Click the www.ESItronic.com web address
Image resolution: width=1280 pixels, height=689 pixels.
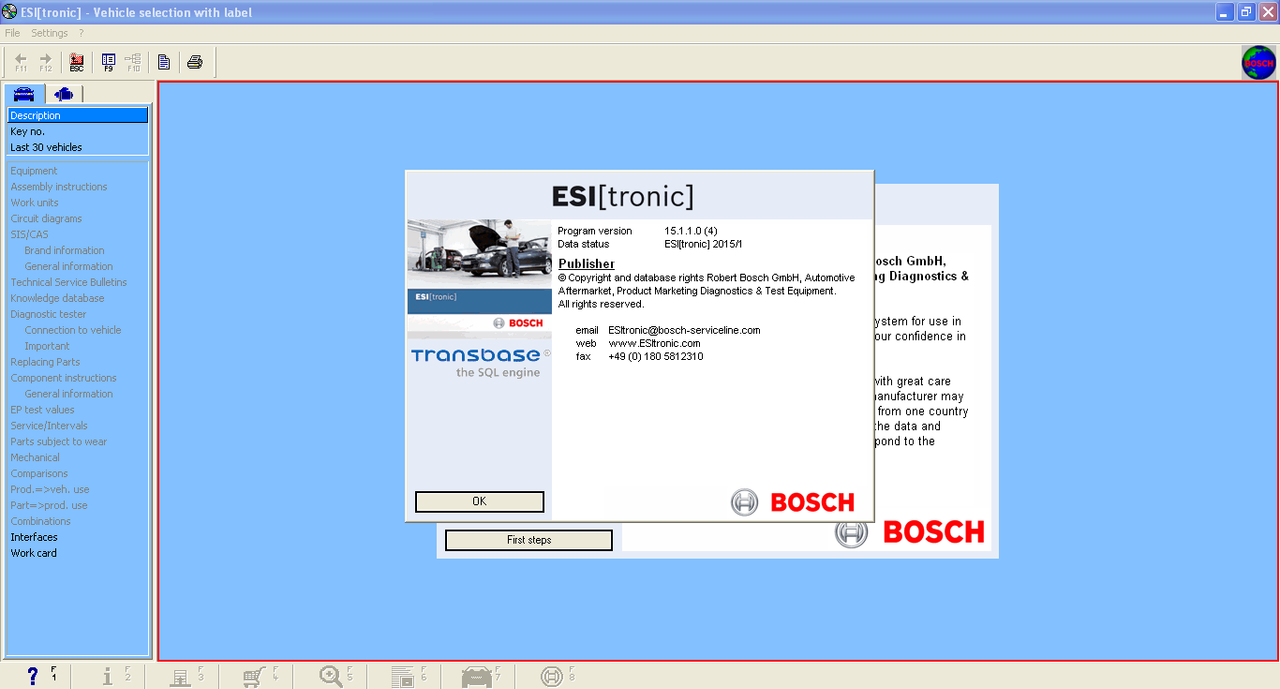coord(654,343)
